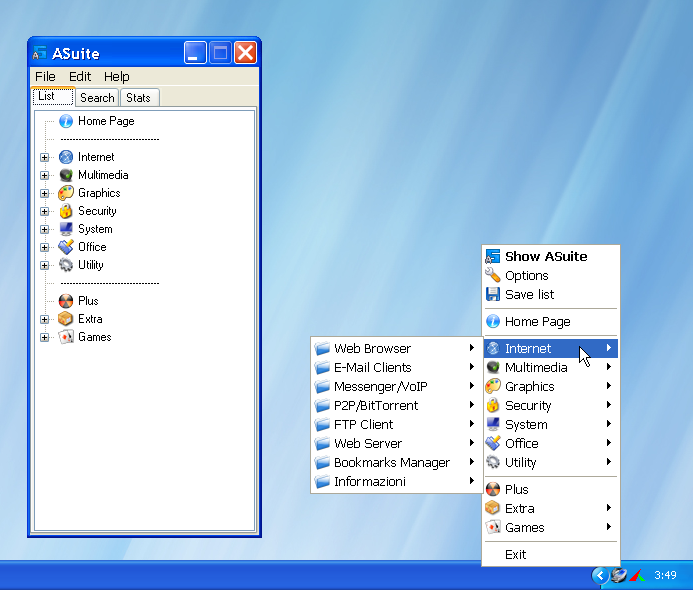
Task: Click the Show ASuite icon in tray menu
Action: click(493, 256)
